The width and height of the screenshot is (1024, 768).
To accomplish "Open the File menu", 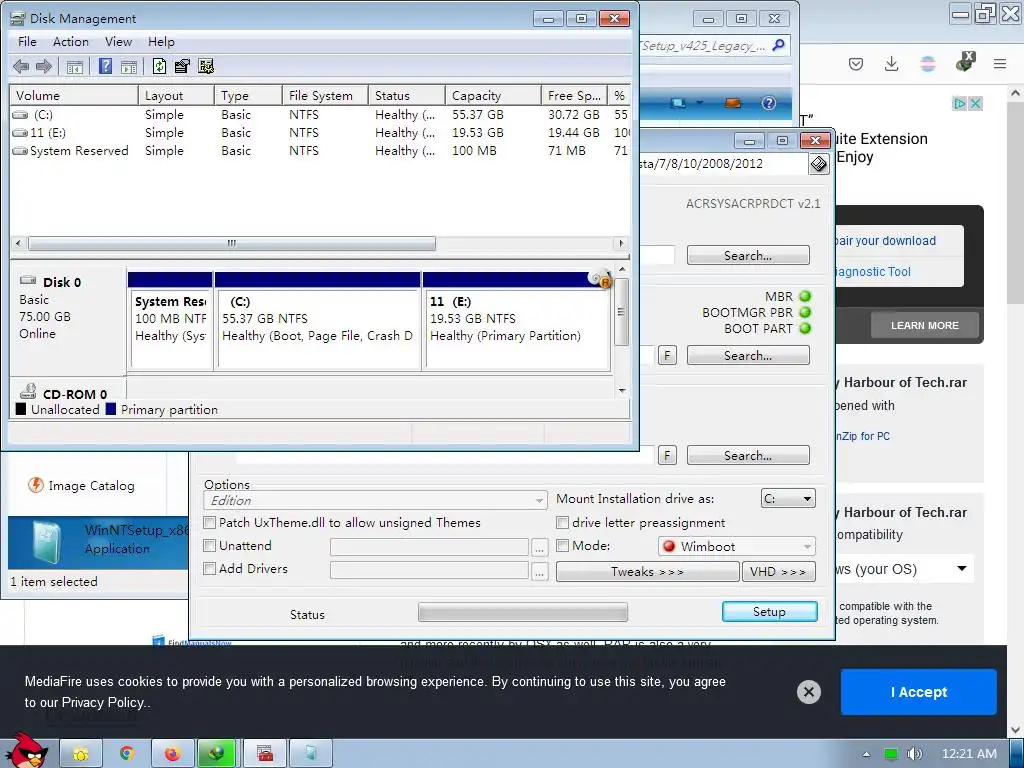I will (27, 42).
